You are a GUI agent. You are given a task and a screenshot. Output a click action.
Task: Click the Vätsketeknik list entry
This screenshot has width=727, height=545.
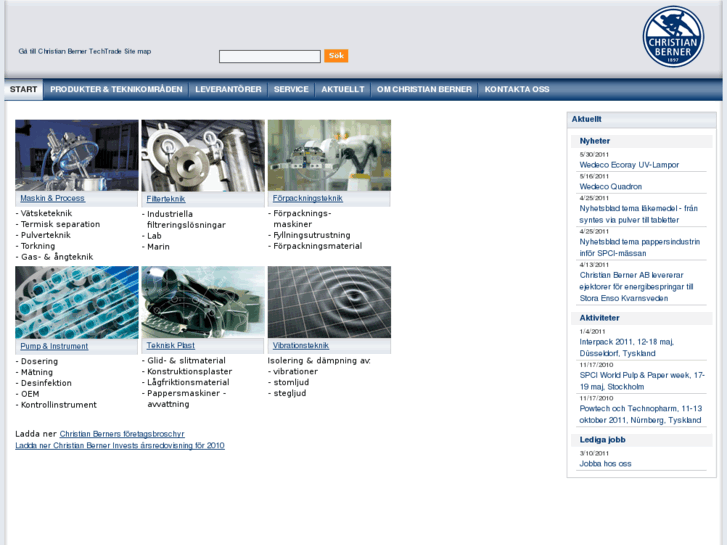click(46, 213)
